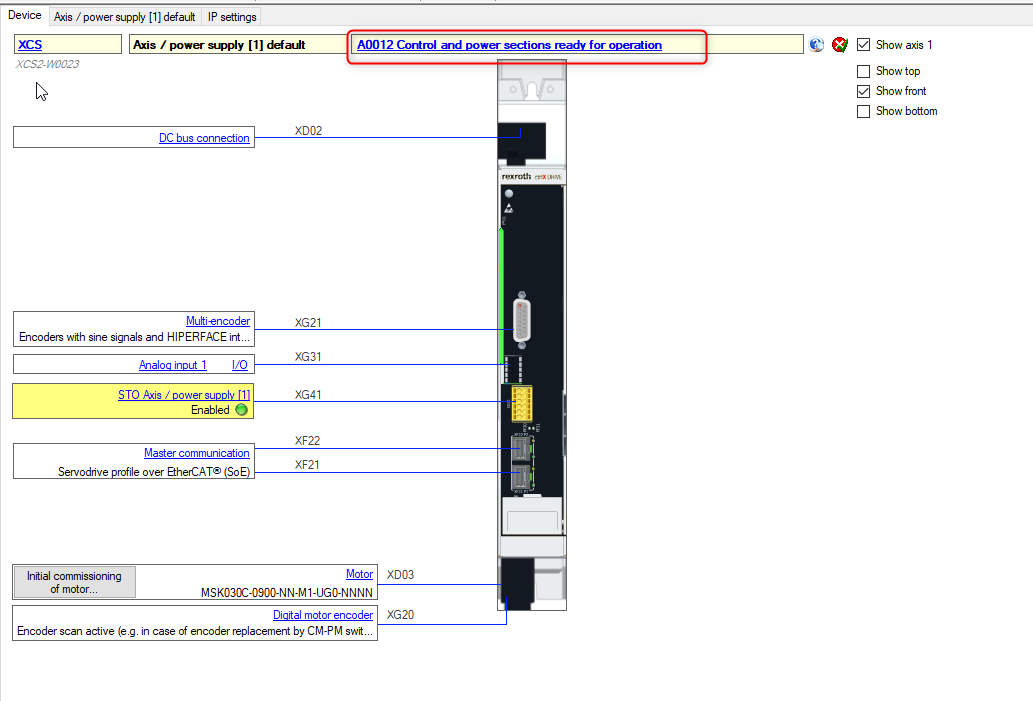Click the red clear error icon
1033x701 pixels.
[840, 45]
